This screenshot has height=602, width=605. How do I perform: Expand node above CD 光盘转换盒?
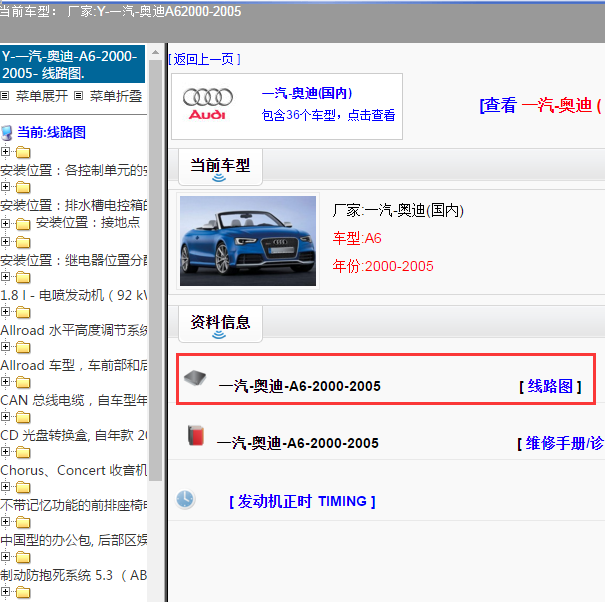click(5, 416)
